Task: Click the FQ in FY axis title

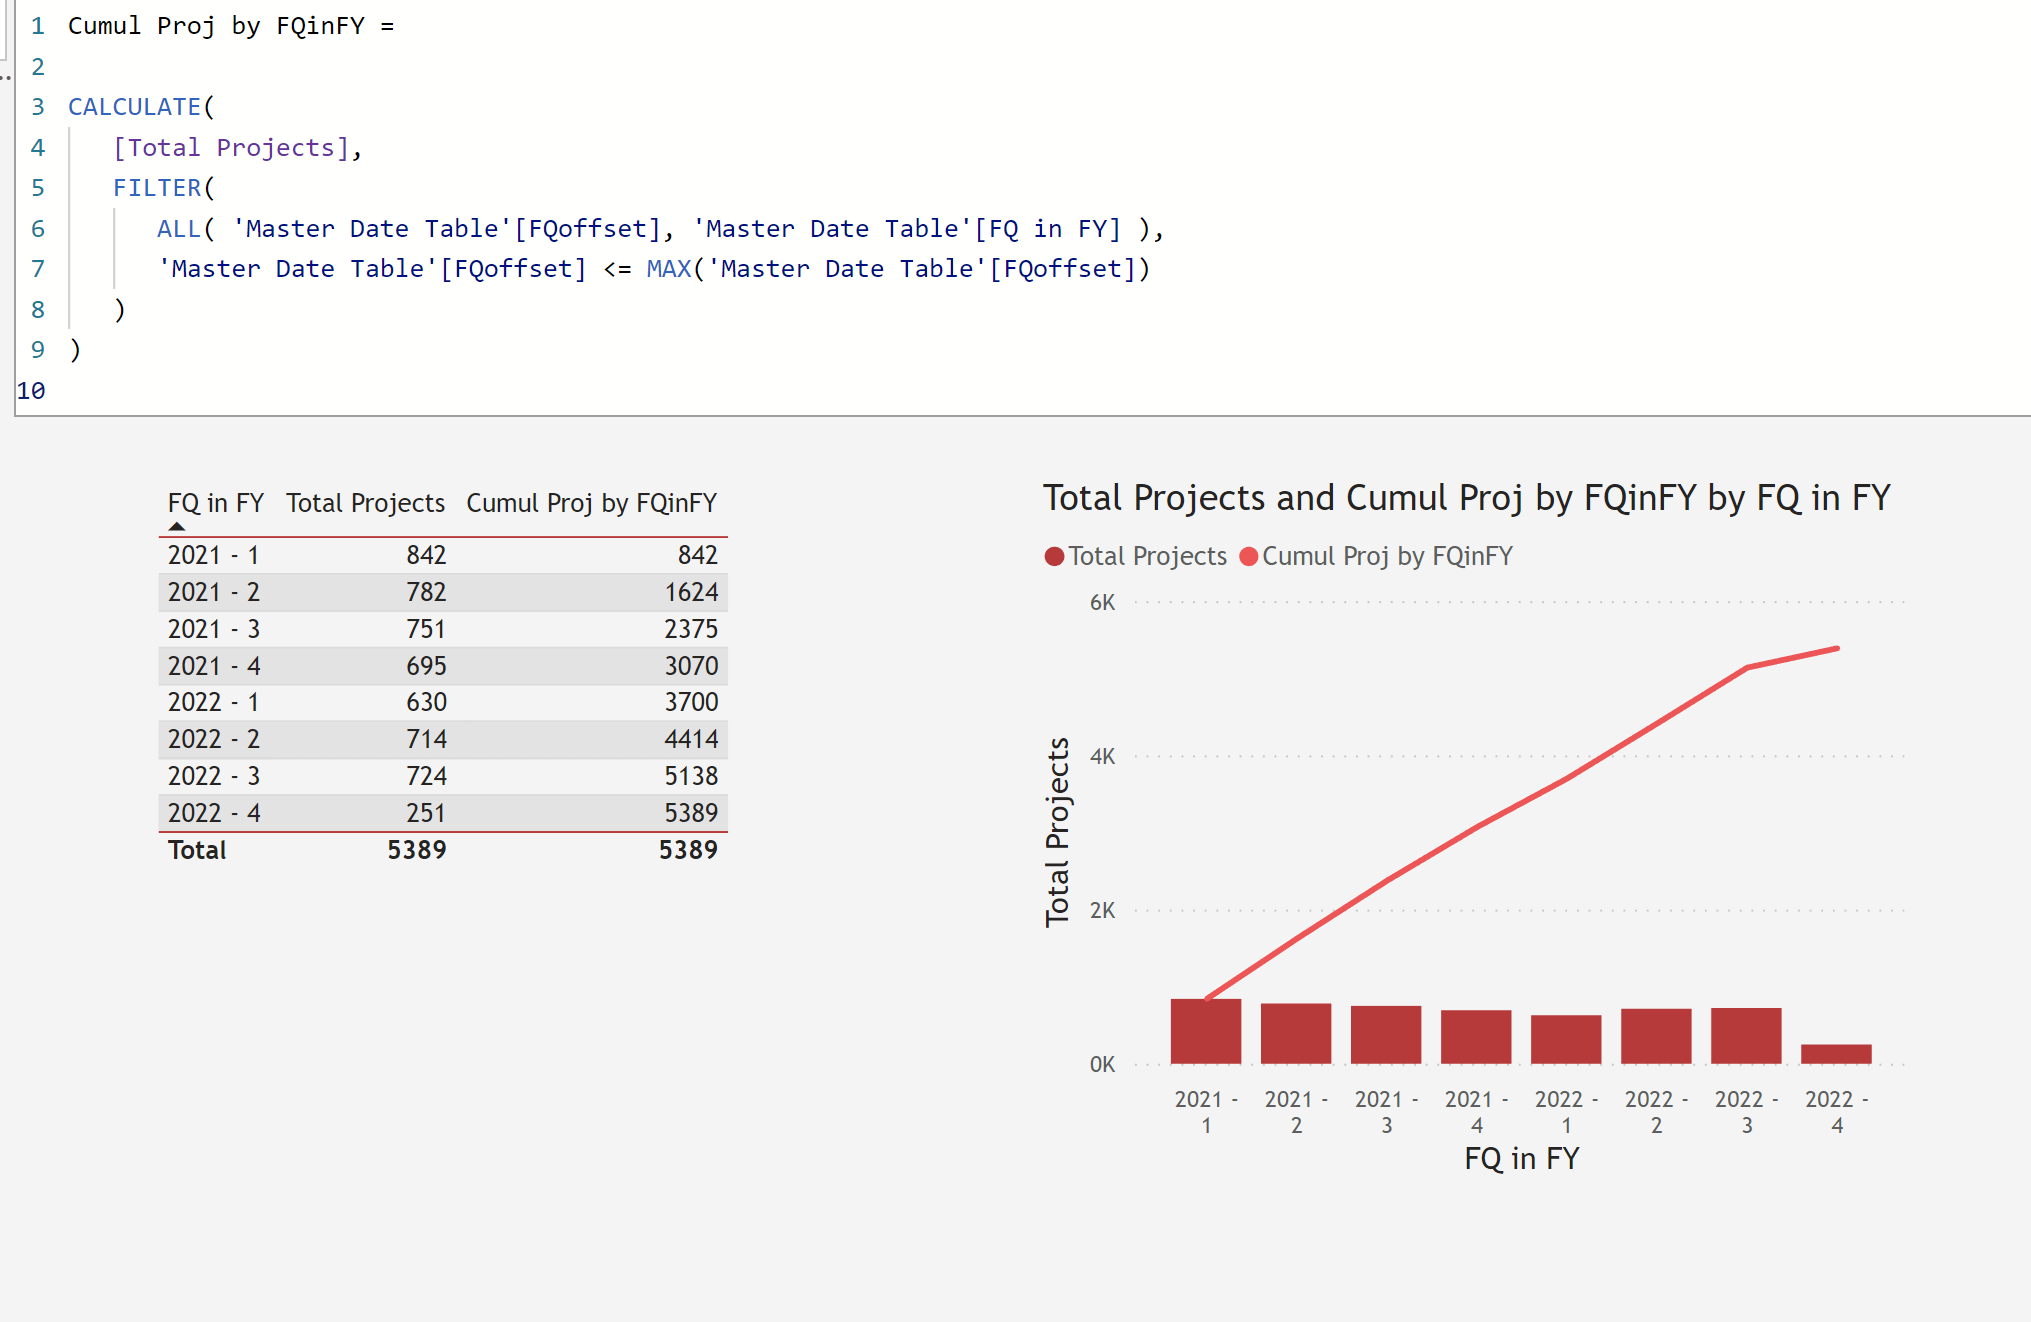Action: [x=1521, y=1159]
